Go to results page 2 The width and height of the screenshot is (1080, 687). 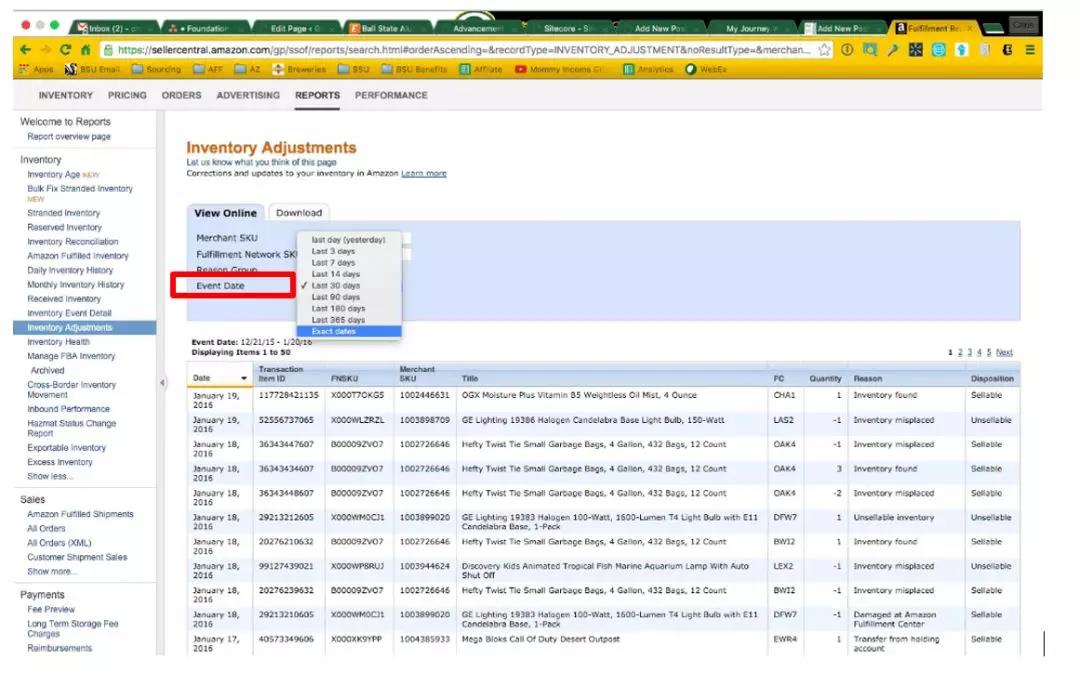pyautogui.click(x=960, y=352)
